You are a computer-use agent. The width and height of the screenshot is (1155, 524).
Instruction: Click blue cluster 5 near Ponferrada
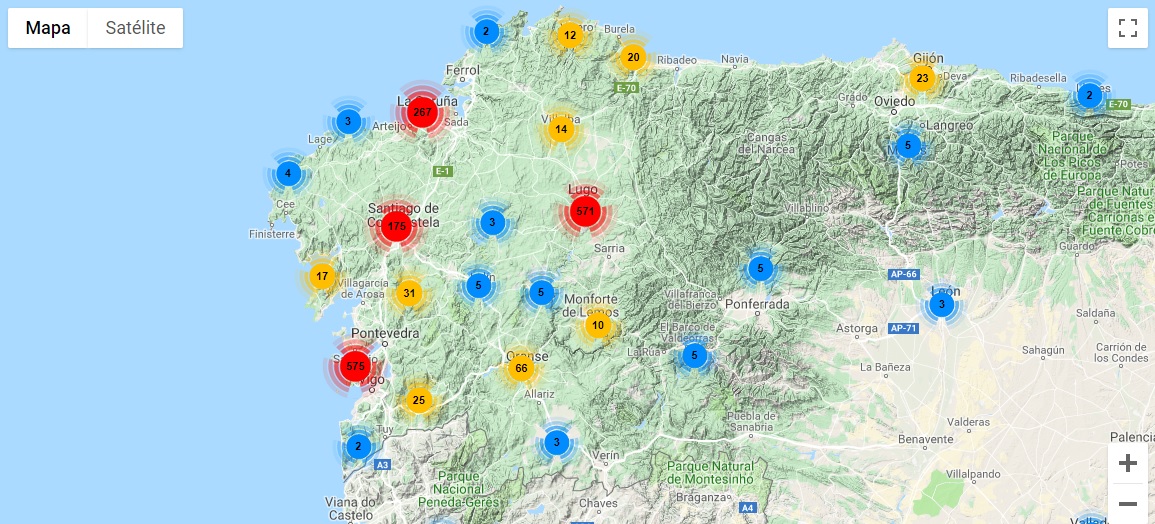click(x=760, y=268)
